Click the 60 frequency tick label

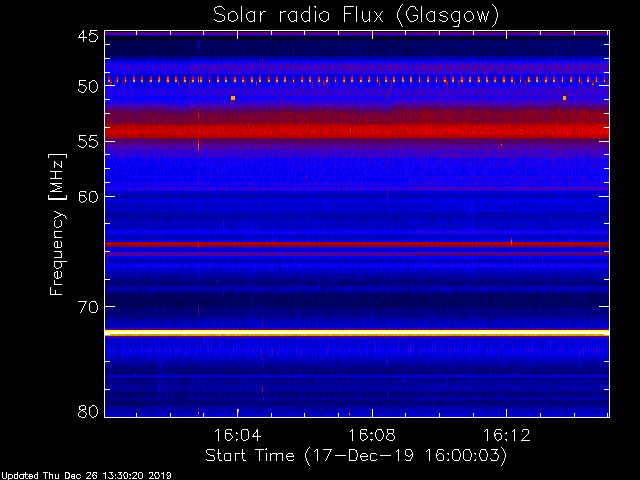[88, 197]
